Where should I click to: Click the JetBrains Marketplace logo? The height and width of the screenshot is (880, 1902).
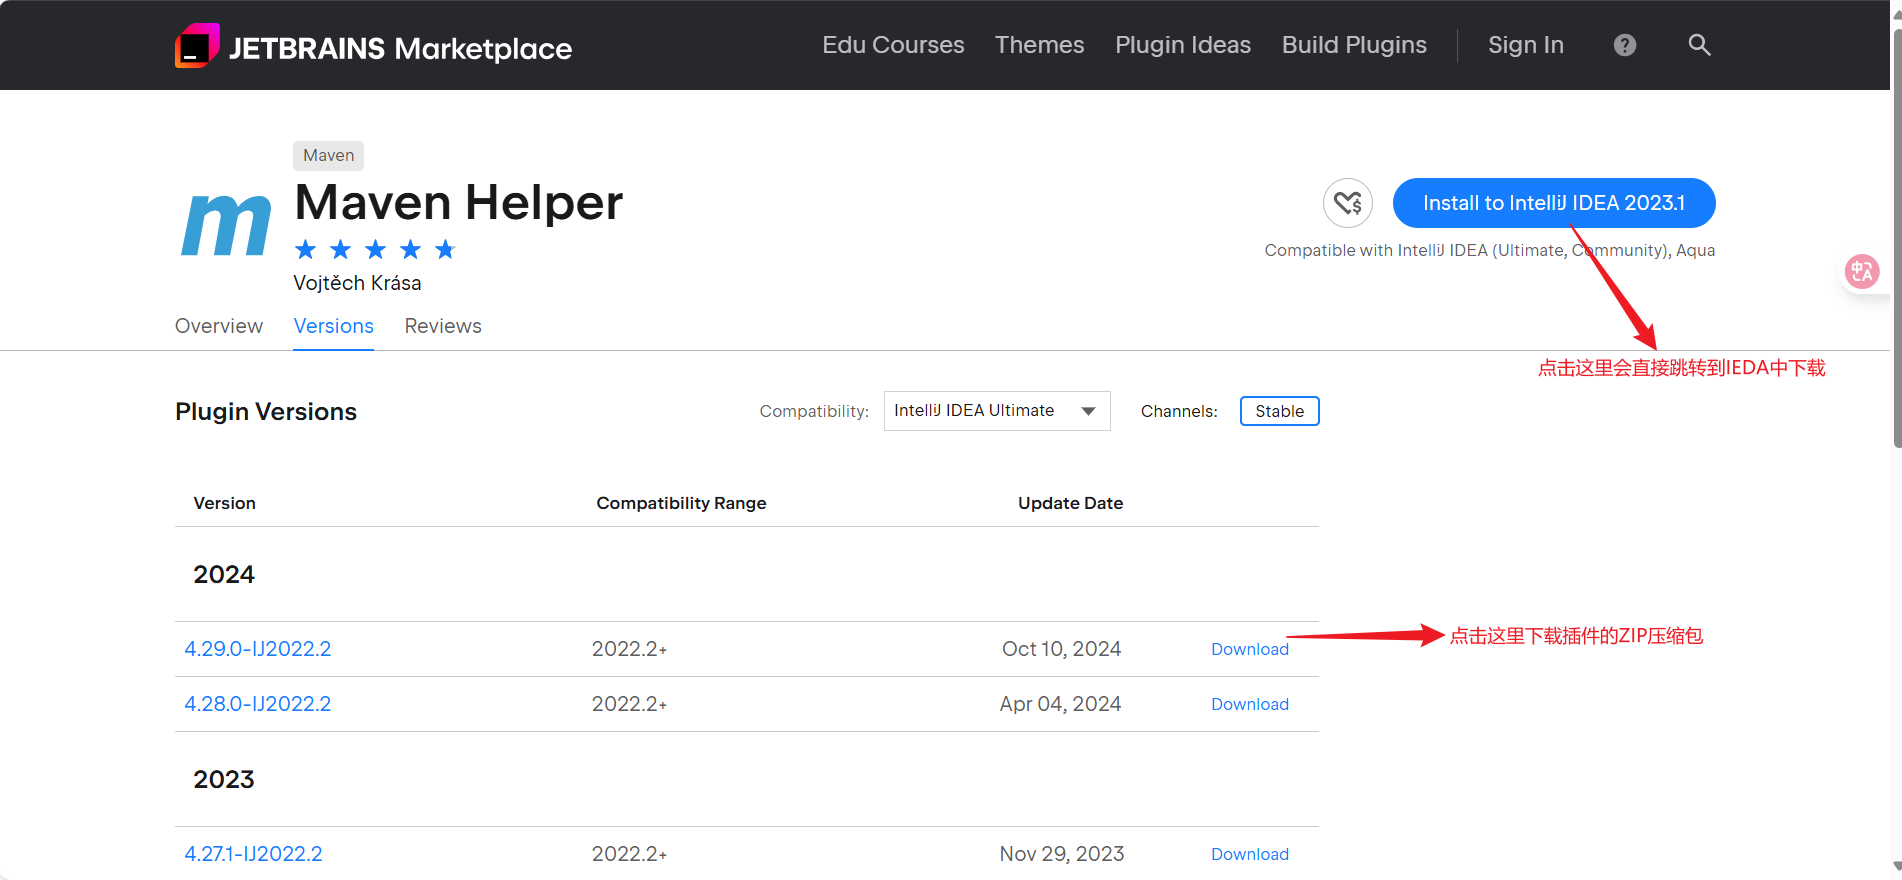pyautogui.click(x=373, y=46)
